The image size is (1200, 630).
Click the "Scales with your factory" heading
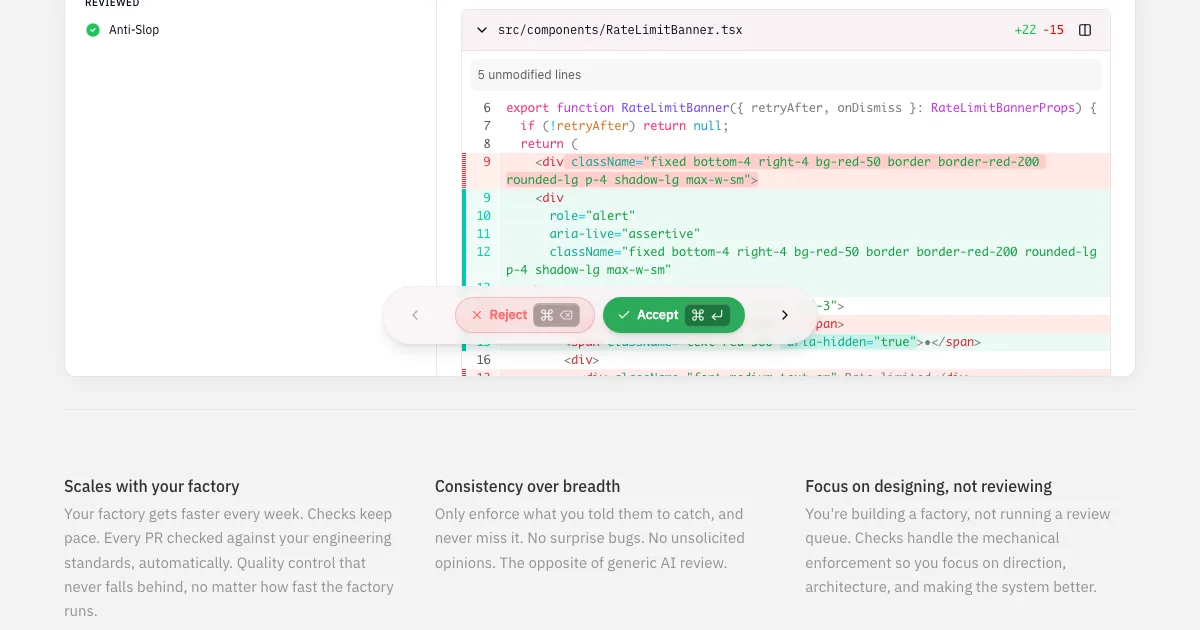pos(152,486)
